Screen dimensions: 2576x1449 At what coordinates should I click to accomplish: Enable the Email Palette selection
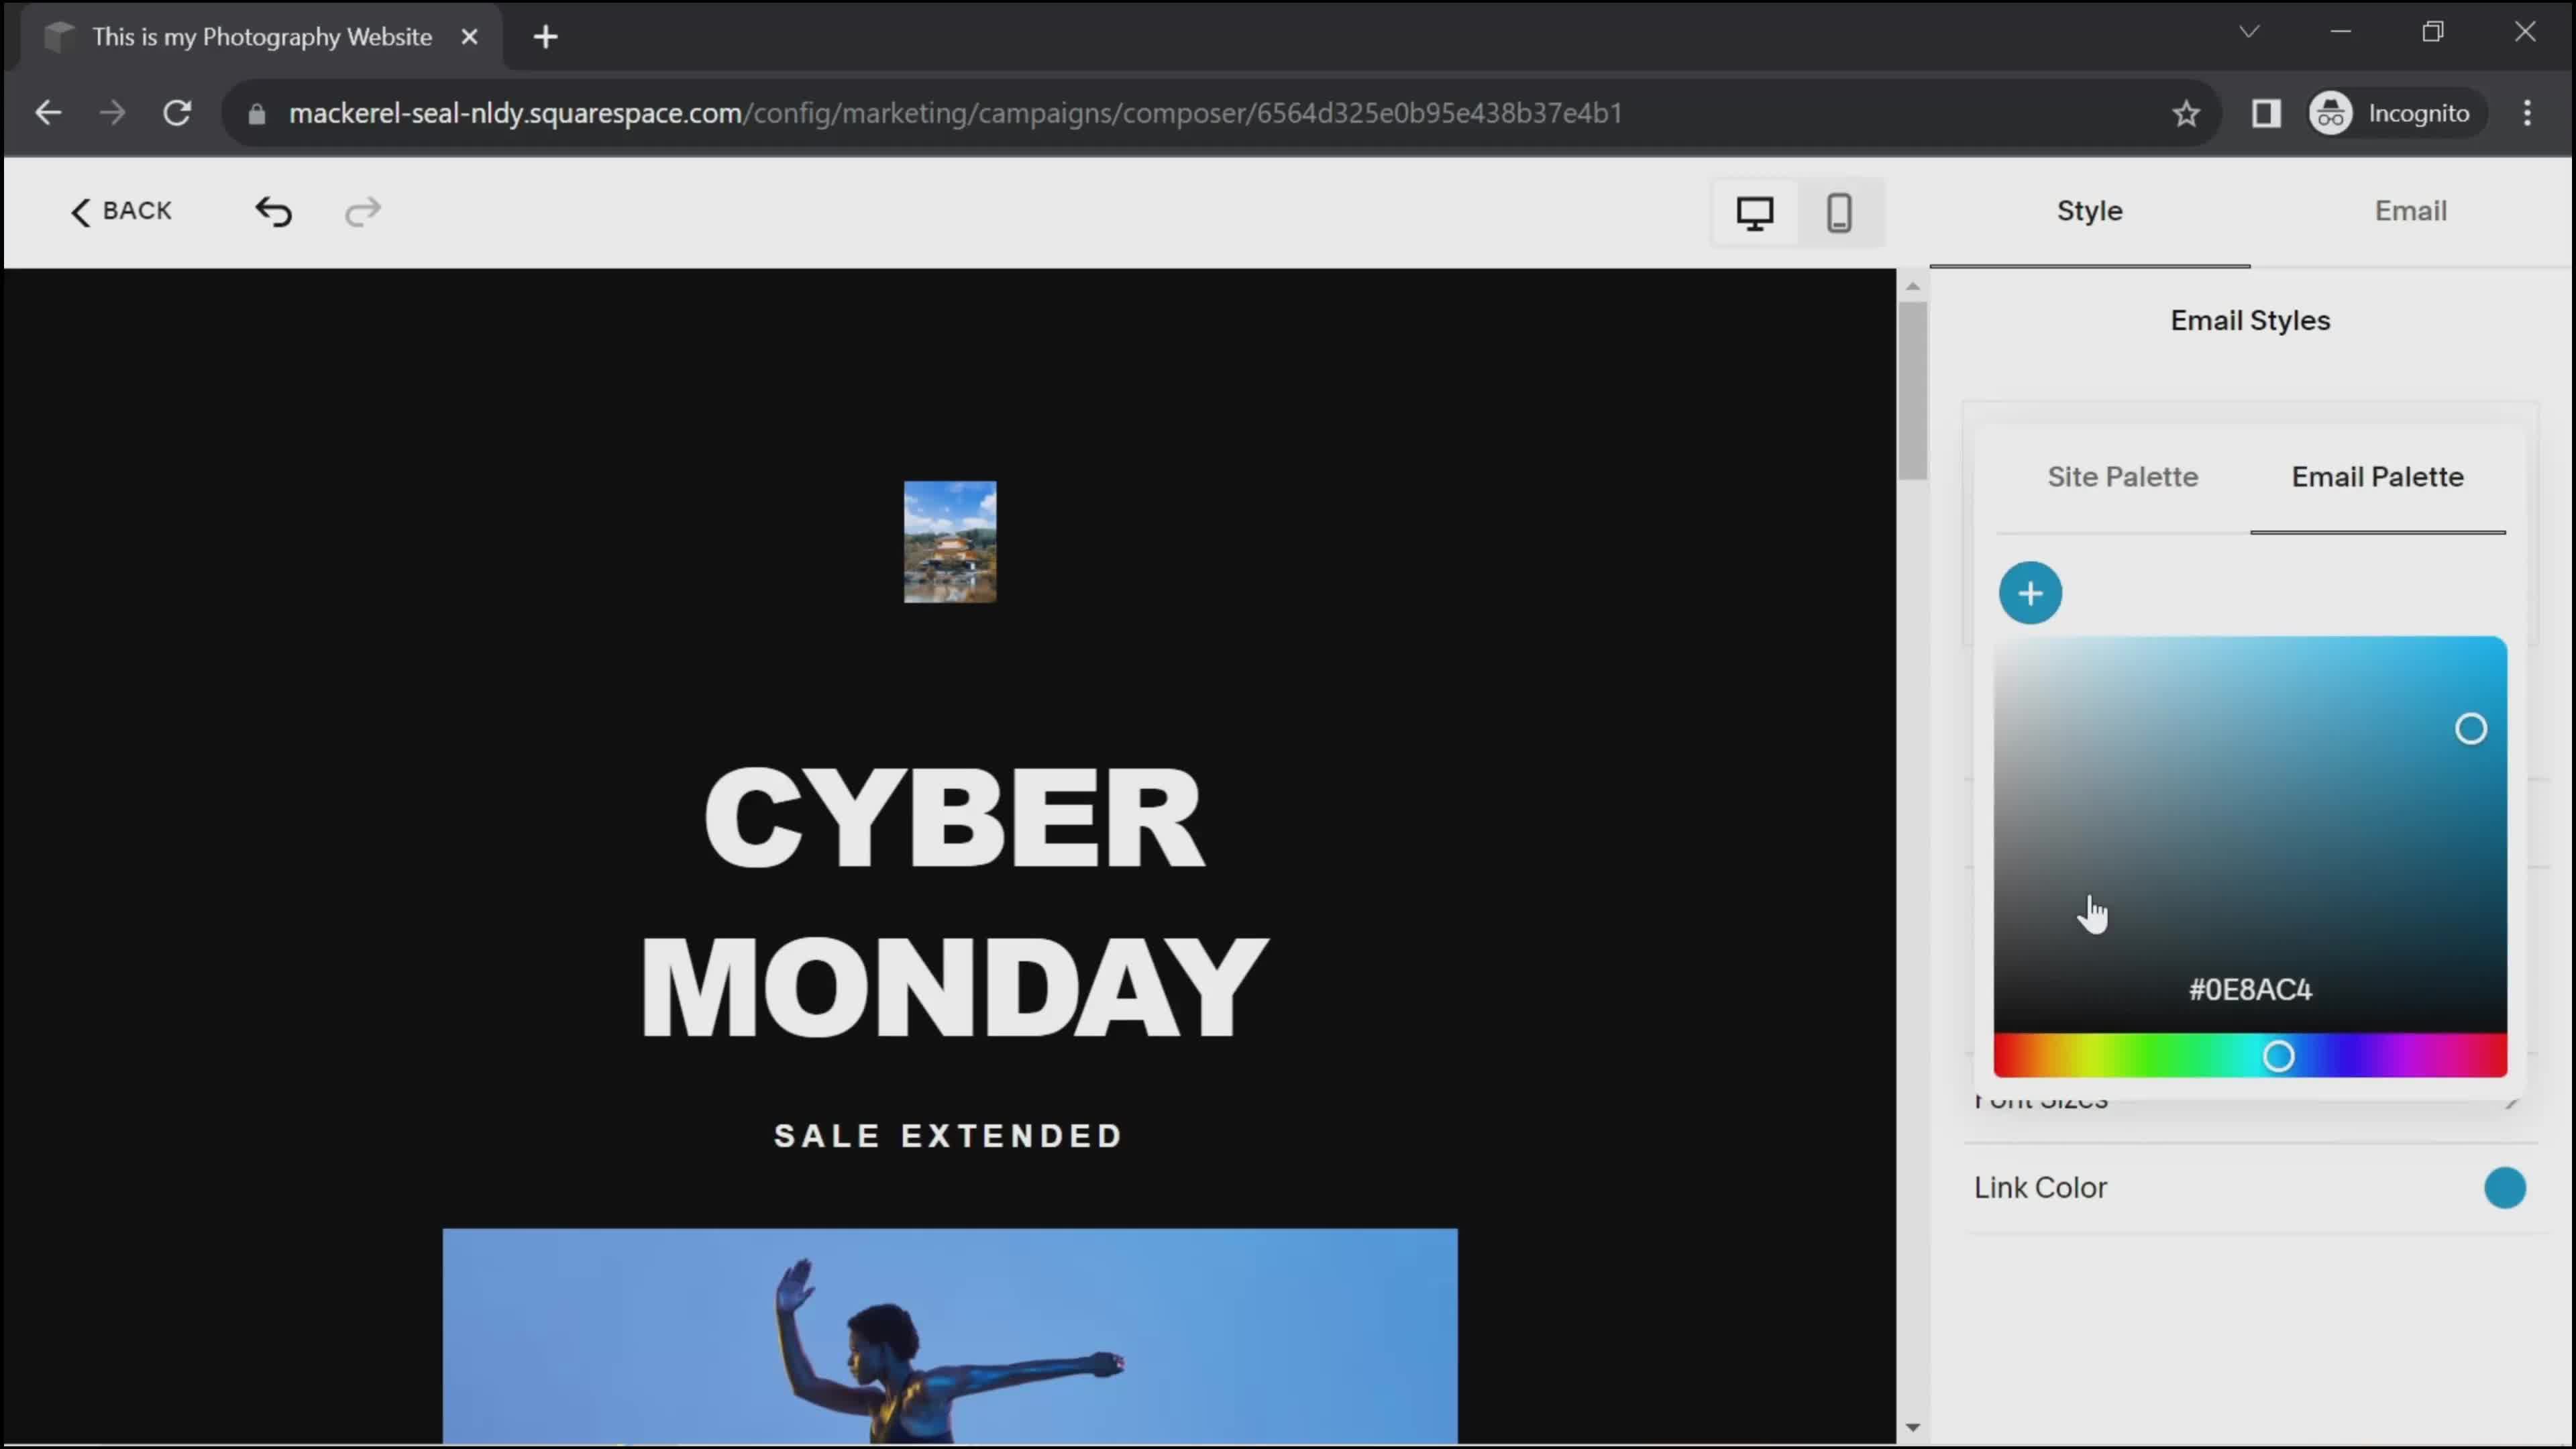(2378, 476)
